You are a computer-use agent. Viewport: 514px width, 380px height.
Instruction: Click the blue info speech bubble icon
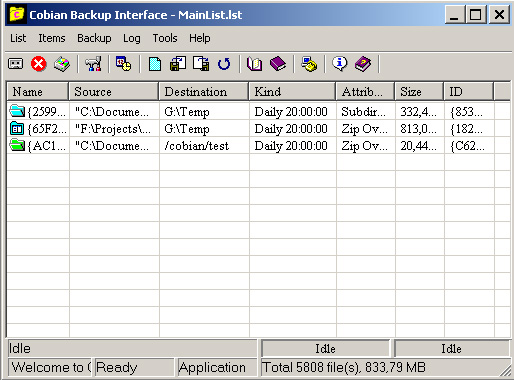340,64
